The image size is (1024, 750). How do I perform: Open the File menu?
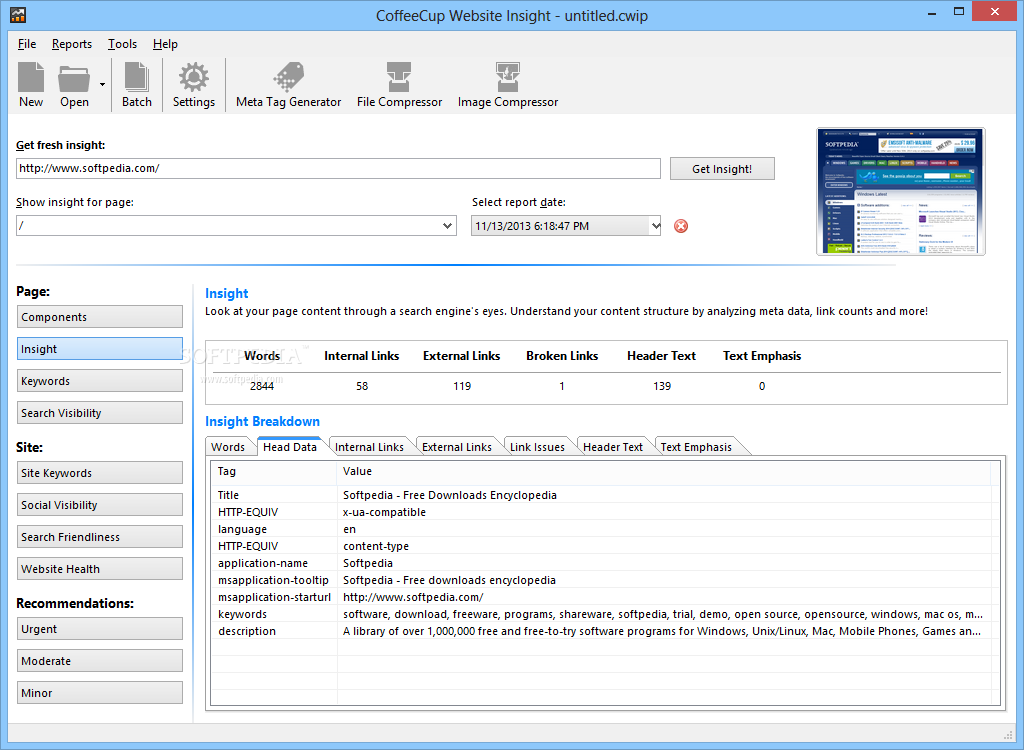point(27,44)
